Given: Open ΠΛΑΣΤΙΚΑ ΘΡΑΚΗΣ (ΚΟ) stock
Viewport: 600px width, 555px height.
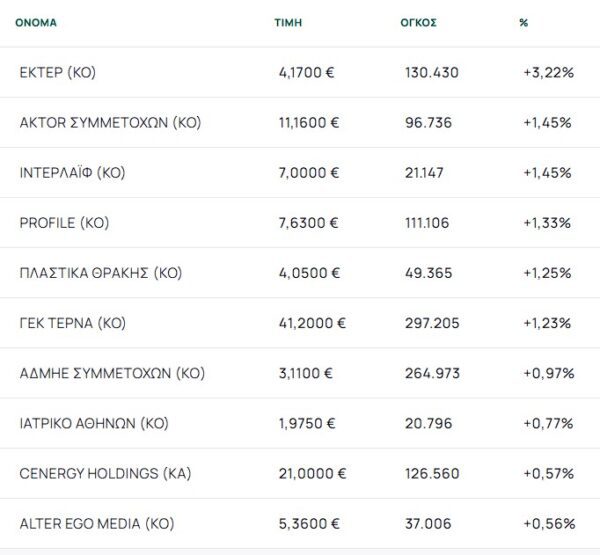Looking at the screenshot, I should click(100, 273).
